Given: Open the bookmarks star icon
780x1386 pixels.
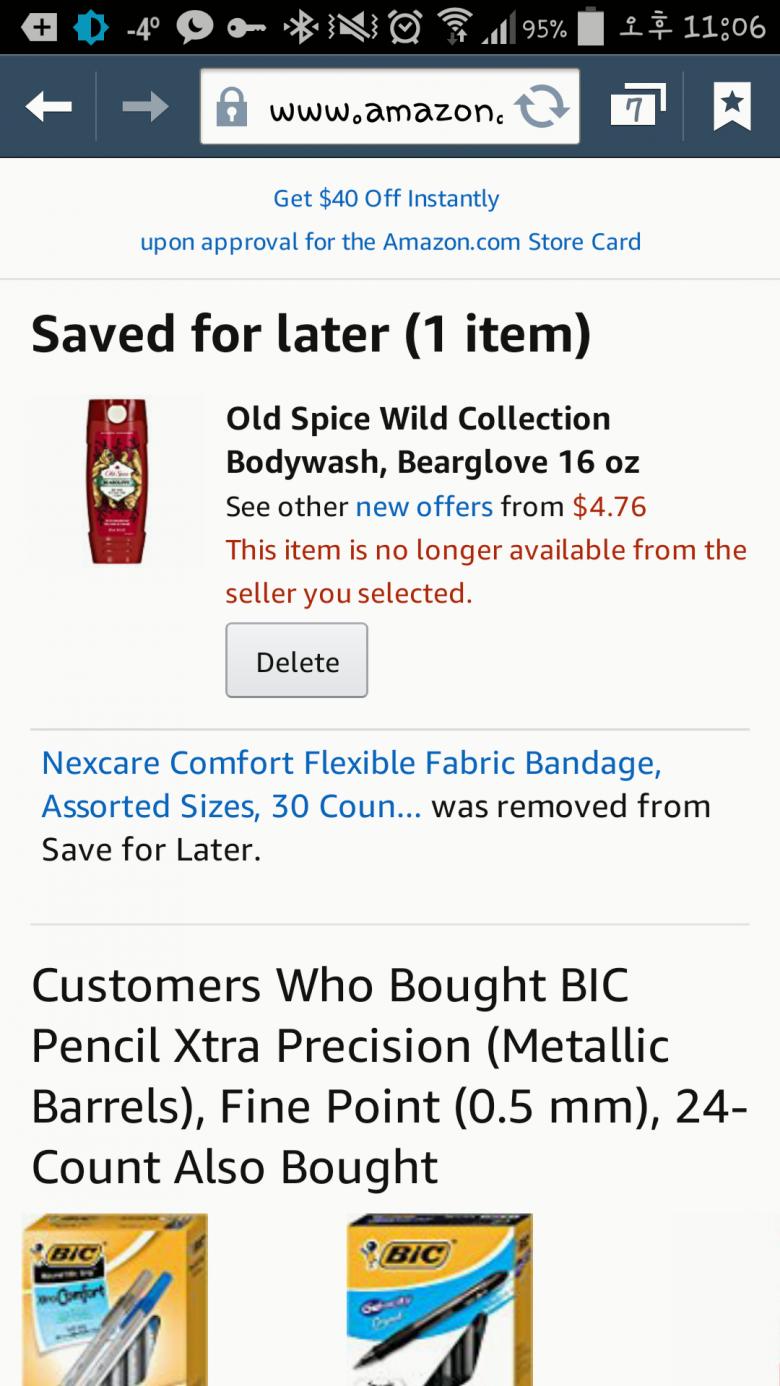Looking at the screenshot, I should point(732,105).
